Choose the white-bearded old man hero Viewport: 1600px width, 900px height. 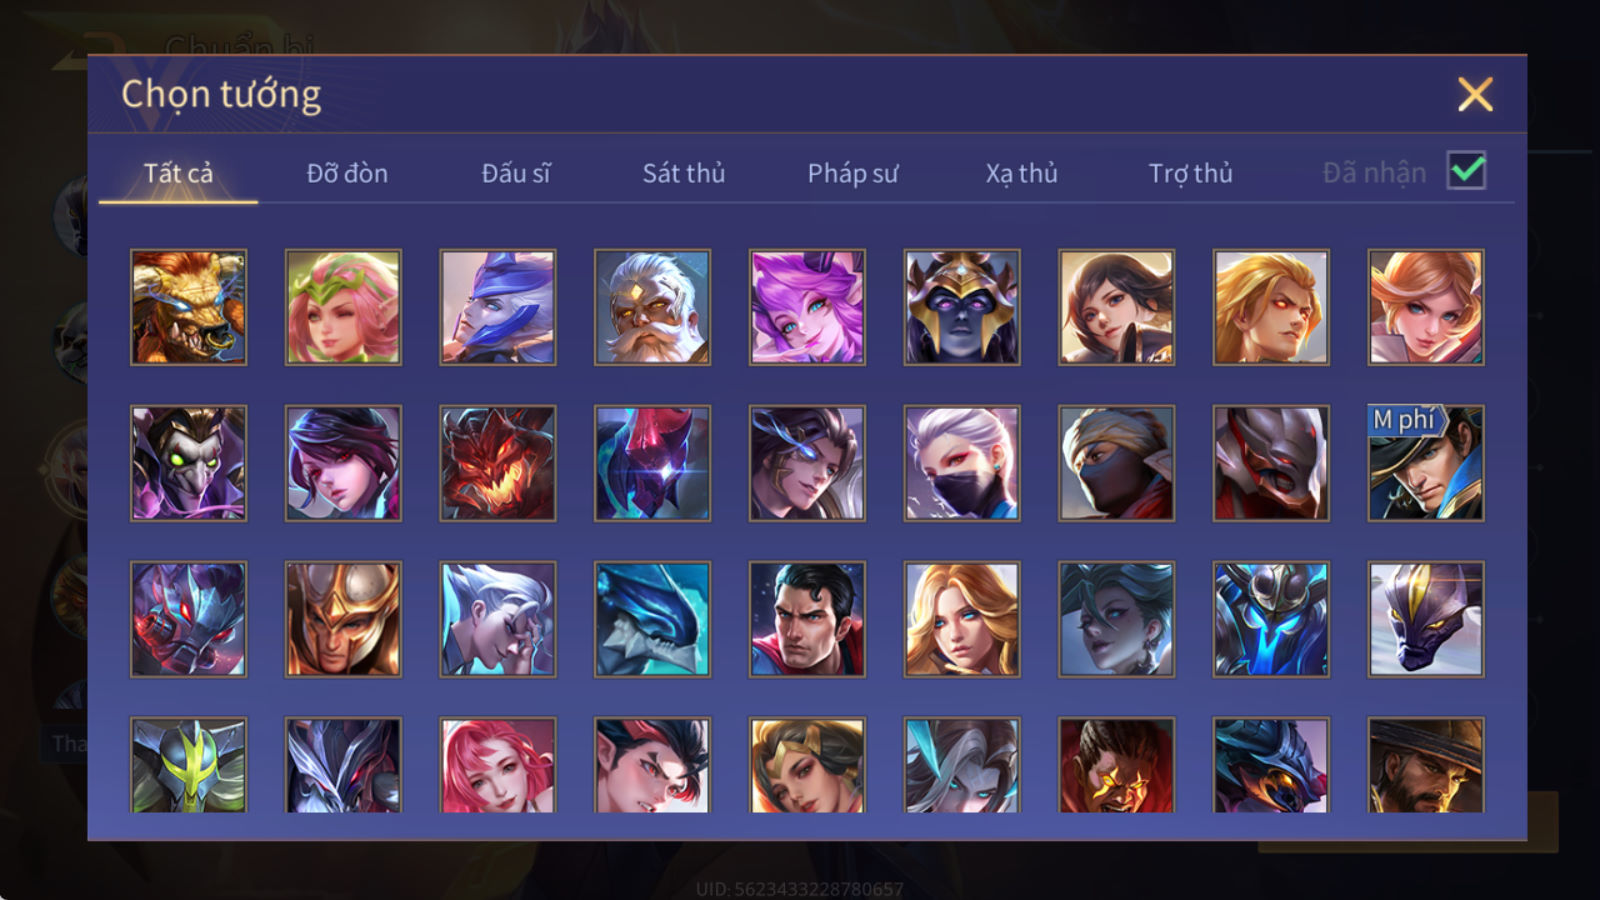tap(652, 307)
